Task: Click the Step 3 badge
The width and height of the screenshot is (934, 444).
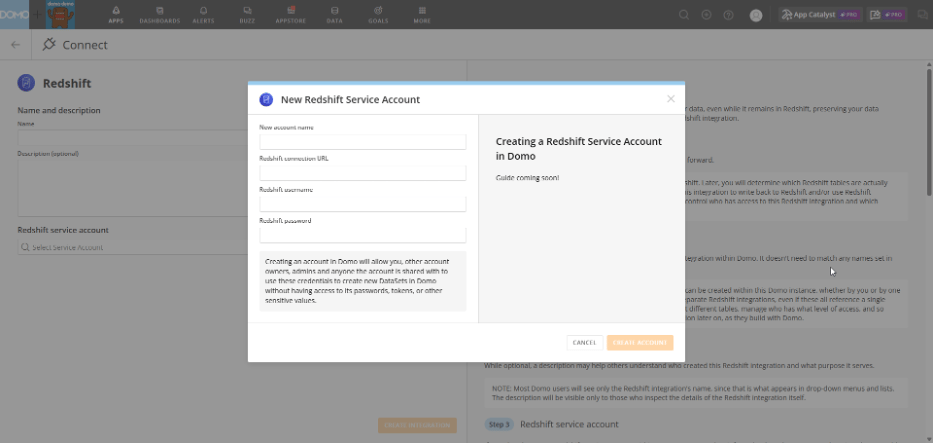Action: [x=499, y=424]
